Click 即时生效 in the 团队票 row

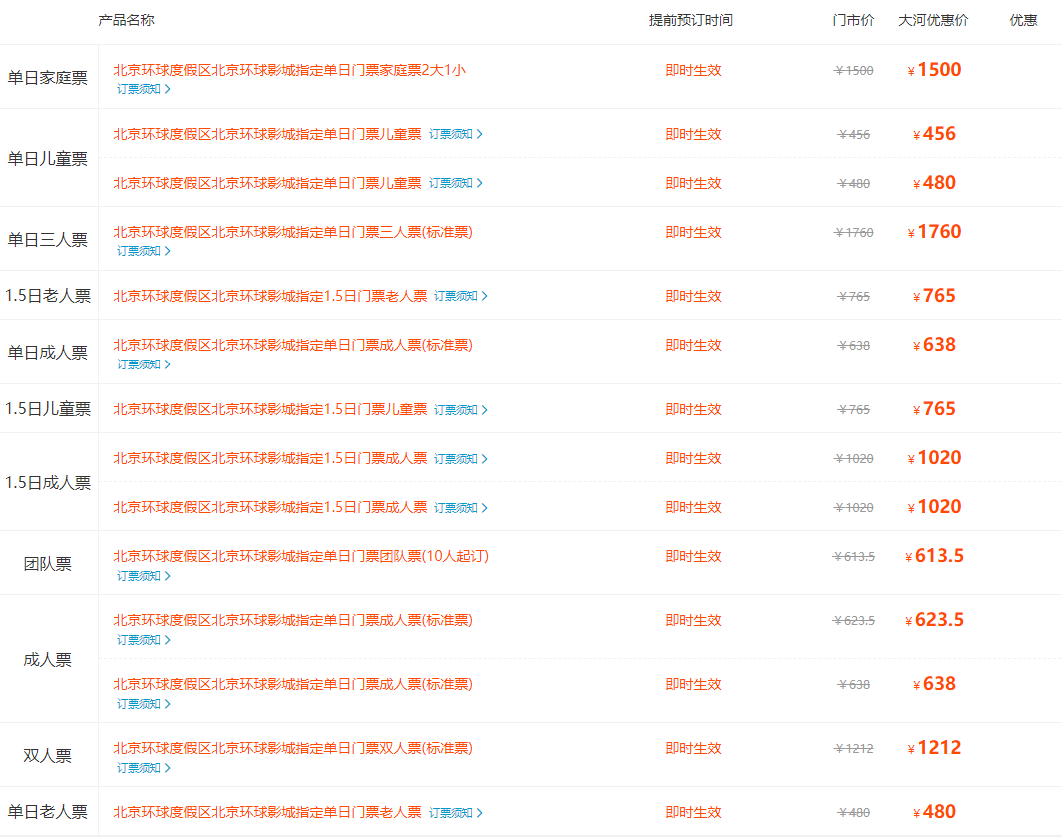pyautogui.click(x=694, y=556)
